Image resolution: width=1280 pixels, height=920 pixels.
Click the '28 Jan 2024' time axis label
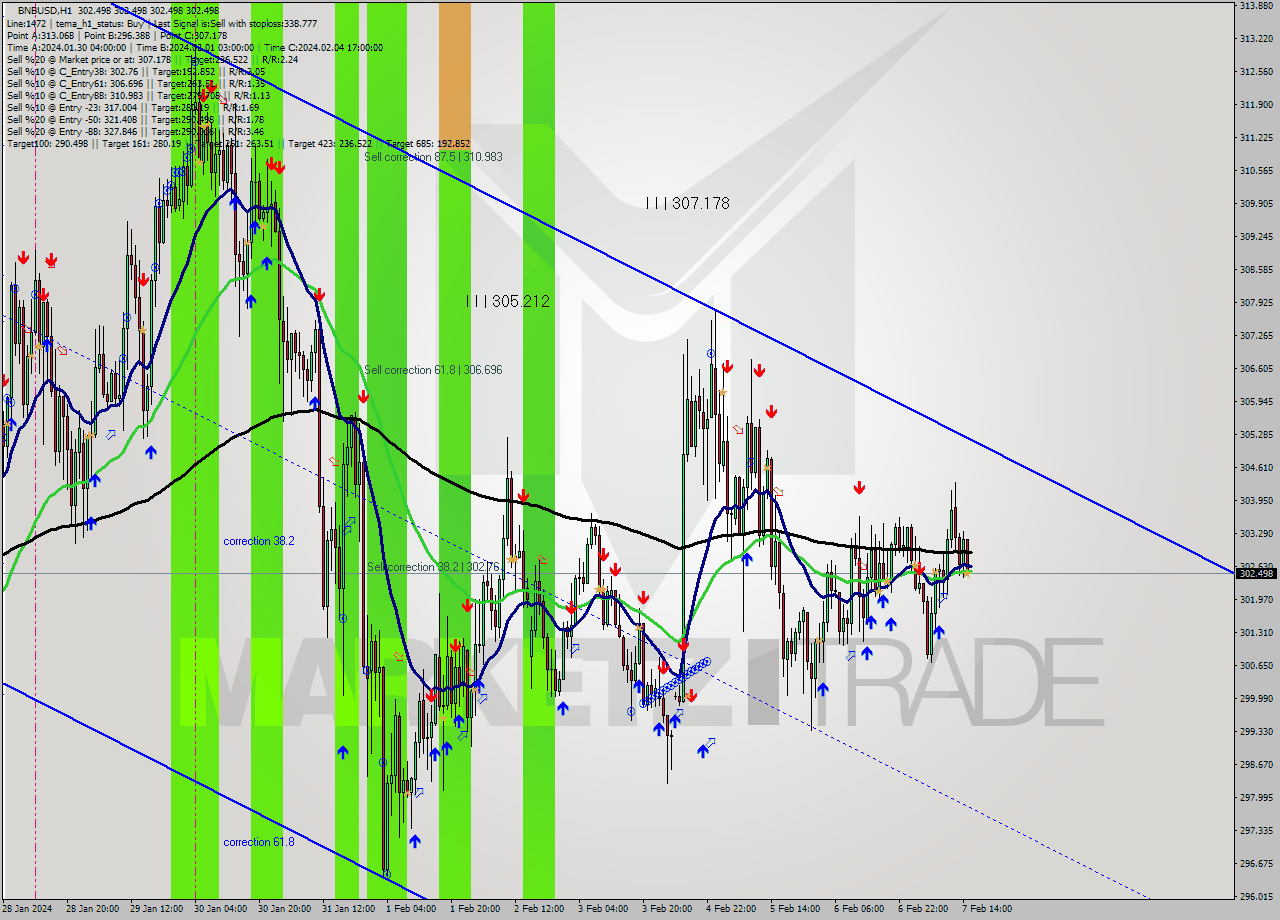27,909
